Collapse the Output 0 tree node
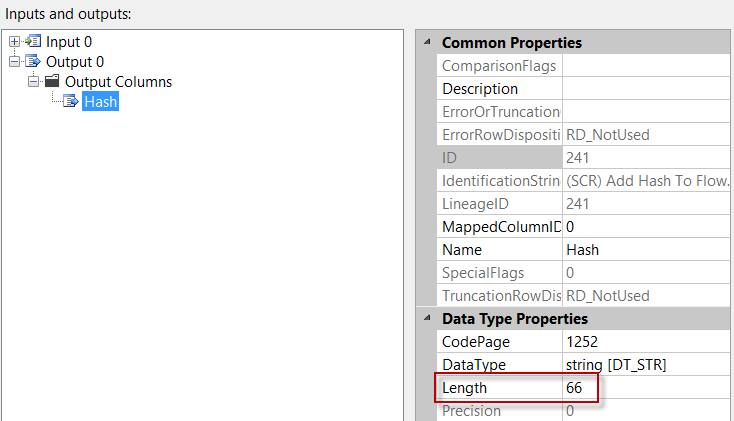Image resolution: width=734 pixels, height=421 pixels. 13,62
